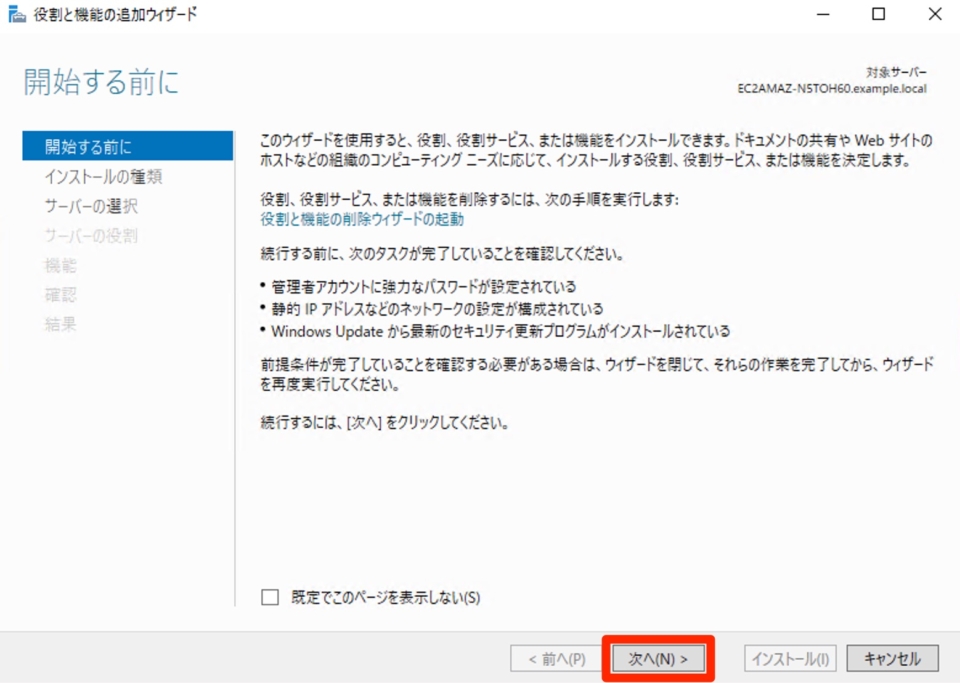Close the wizard with the X button
This screenshot has height=683, width=960.
pyautogui.click(x=934, y=14)
